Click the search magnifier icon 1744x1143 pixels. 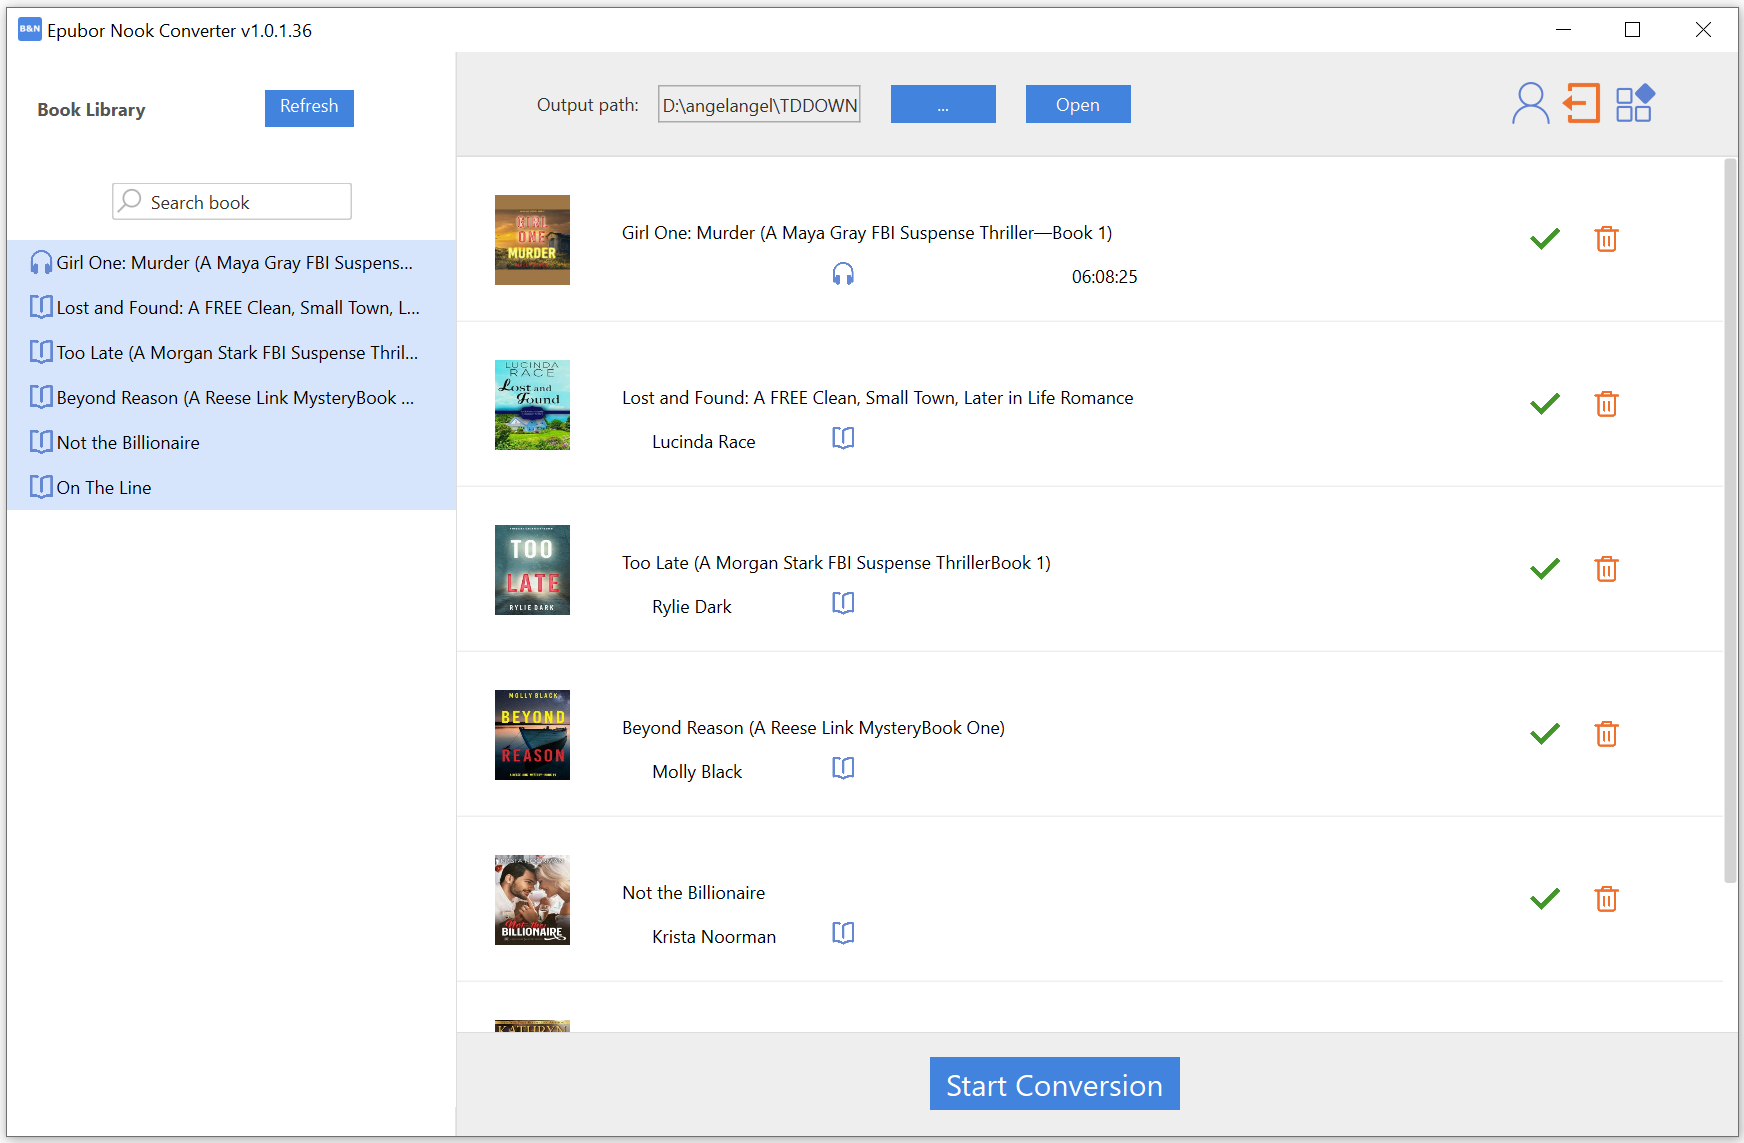pyautogui.click(x=130, y=201)
